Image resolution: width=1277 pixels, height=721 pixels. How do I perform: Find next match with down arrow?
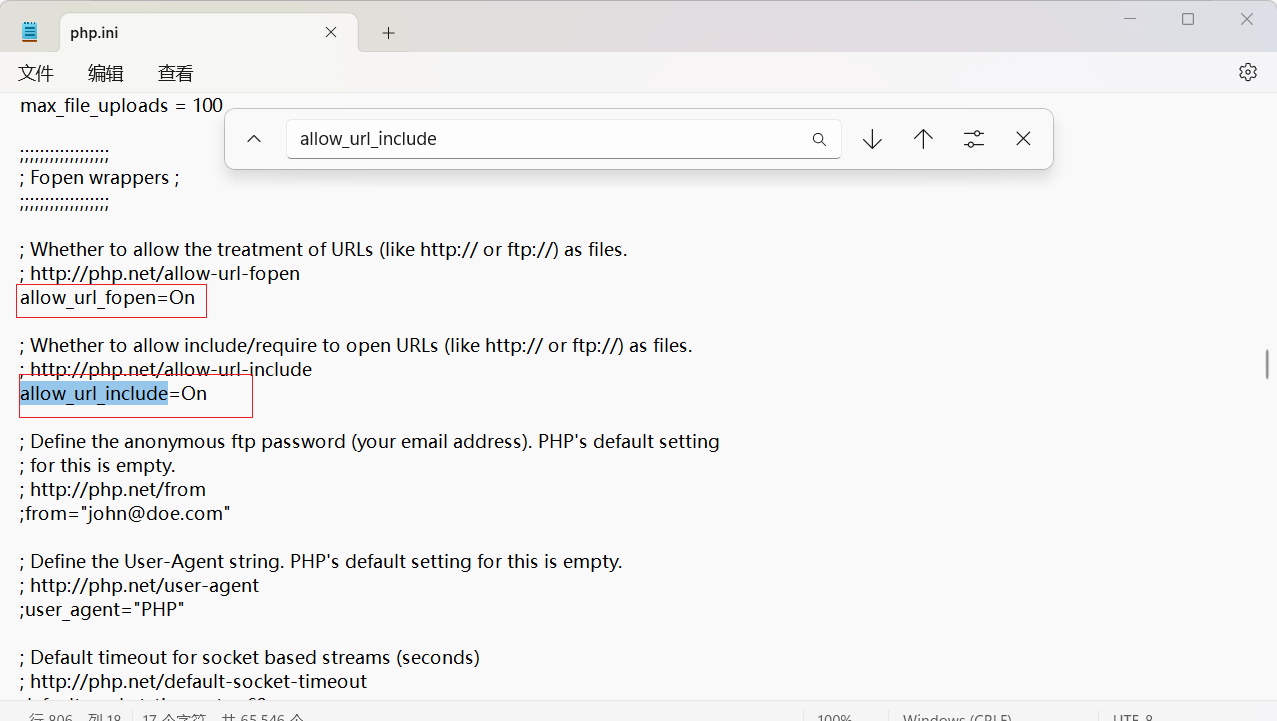pos(872,139)
